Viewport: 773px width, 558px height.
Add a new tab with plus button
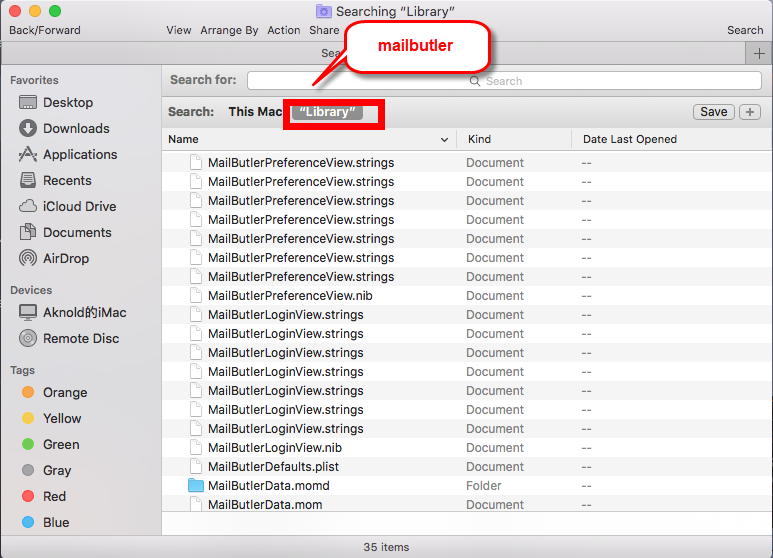pyautogui.click(x=759, y=54)
